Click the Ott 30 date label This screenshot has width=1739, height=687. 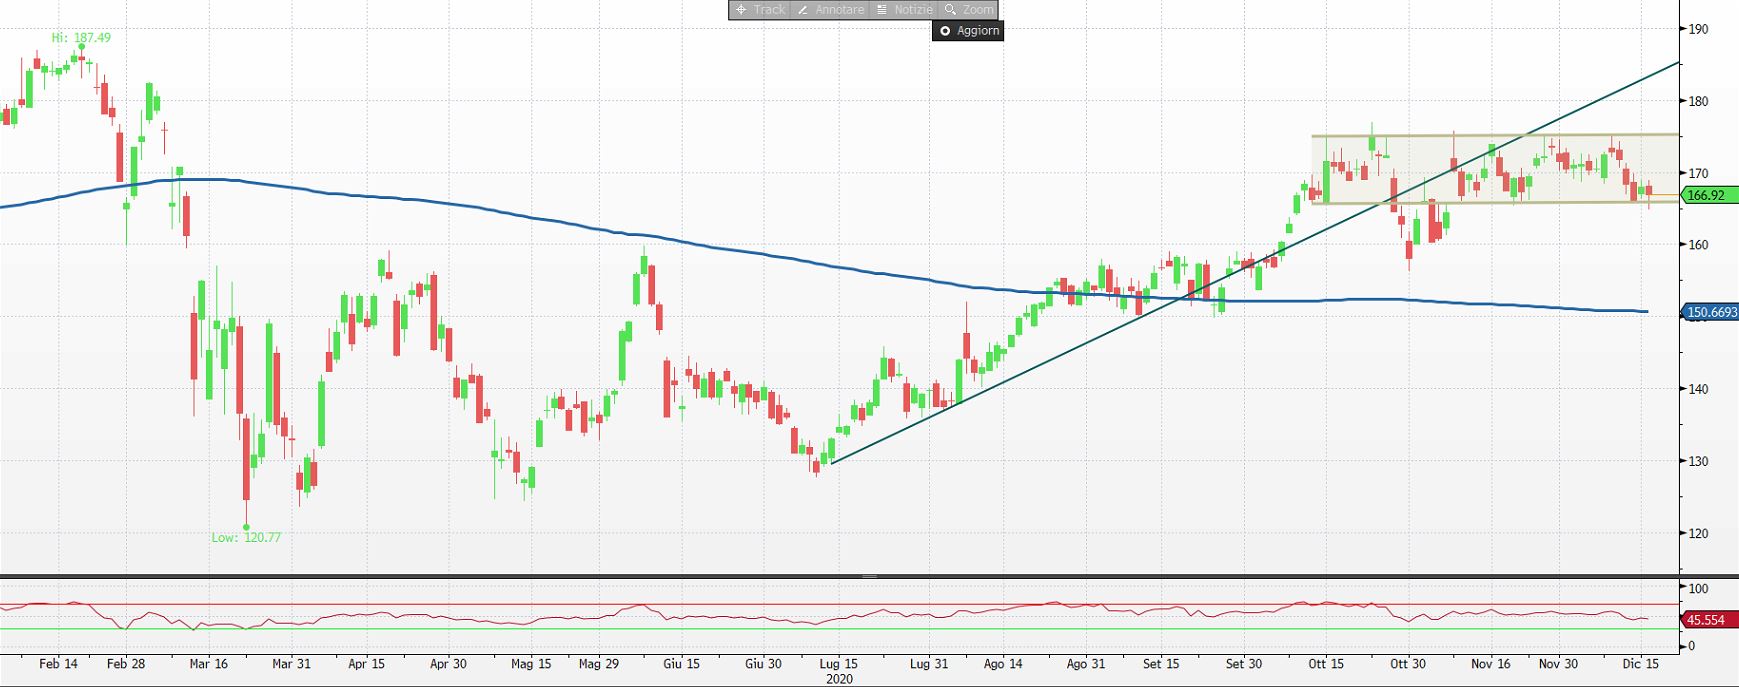pos(1408,664)
